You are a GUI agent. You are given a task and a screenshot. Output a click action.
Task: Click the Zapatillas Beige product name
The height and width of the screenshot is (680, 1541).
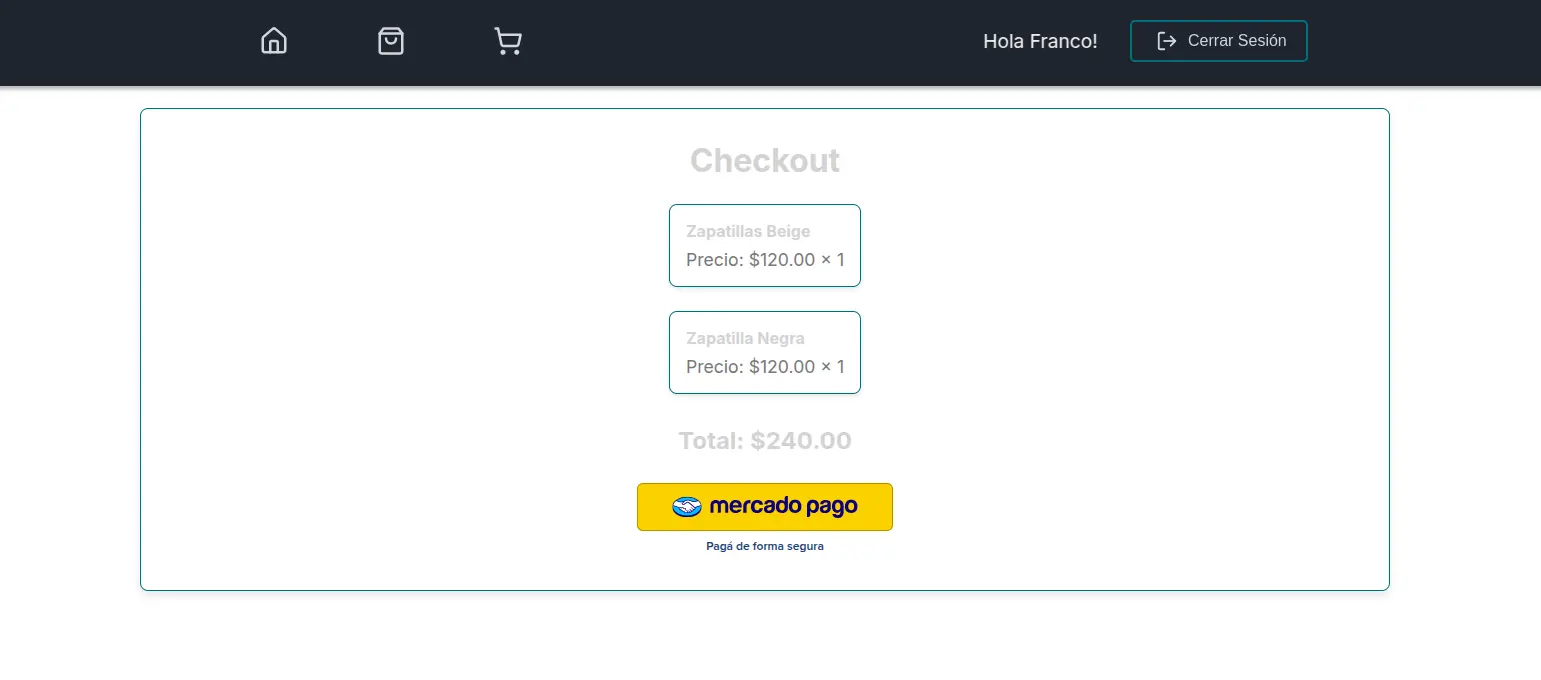(748, 231)
